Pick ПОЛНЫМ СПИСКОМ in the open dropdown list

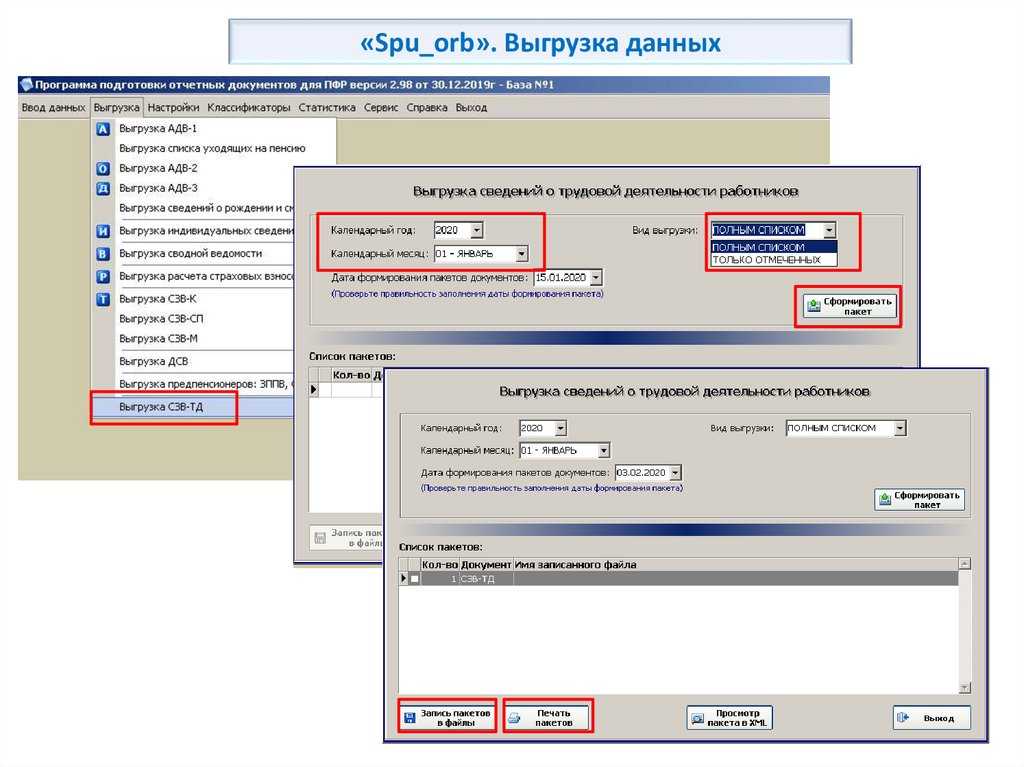click(x=774, y=248)
